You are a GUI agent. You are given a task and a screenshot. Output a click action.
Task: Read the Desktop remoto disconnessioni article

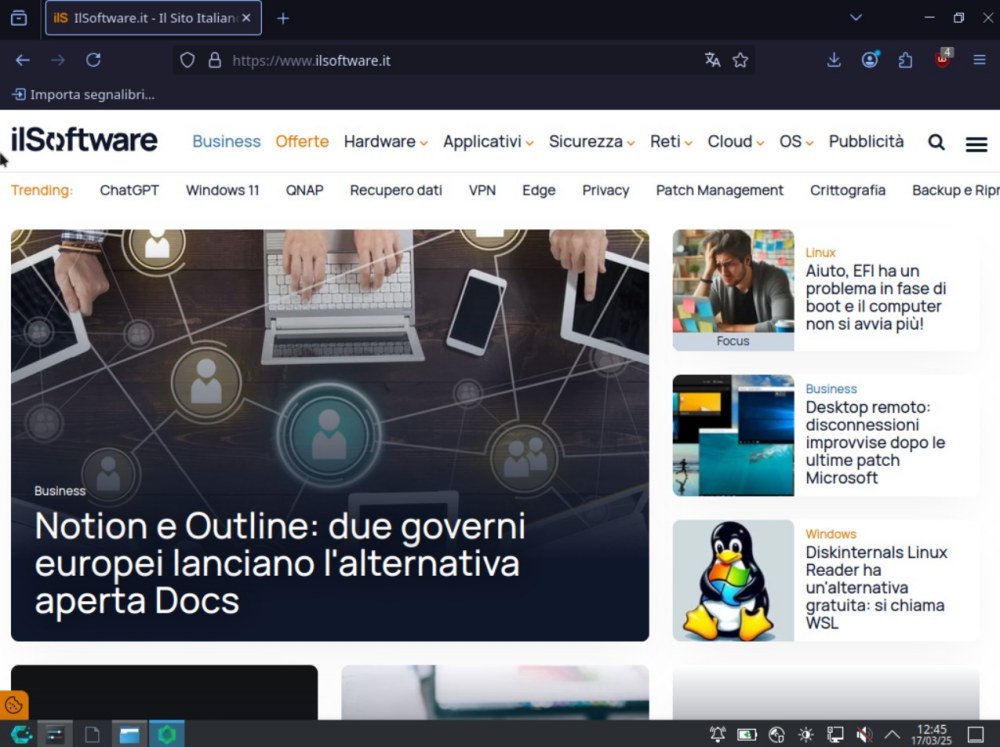875,442
